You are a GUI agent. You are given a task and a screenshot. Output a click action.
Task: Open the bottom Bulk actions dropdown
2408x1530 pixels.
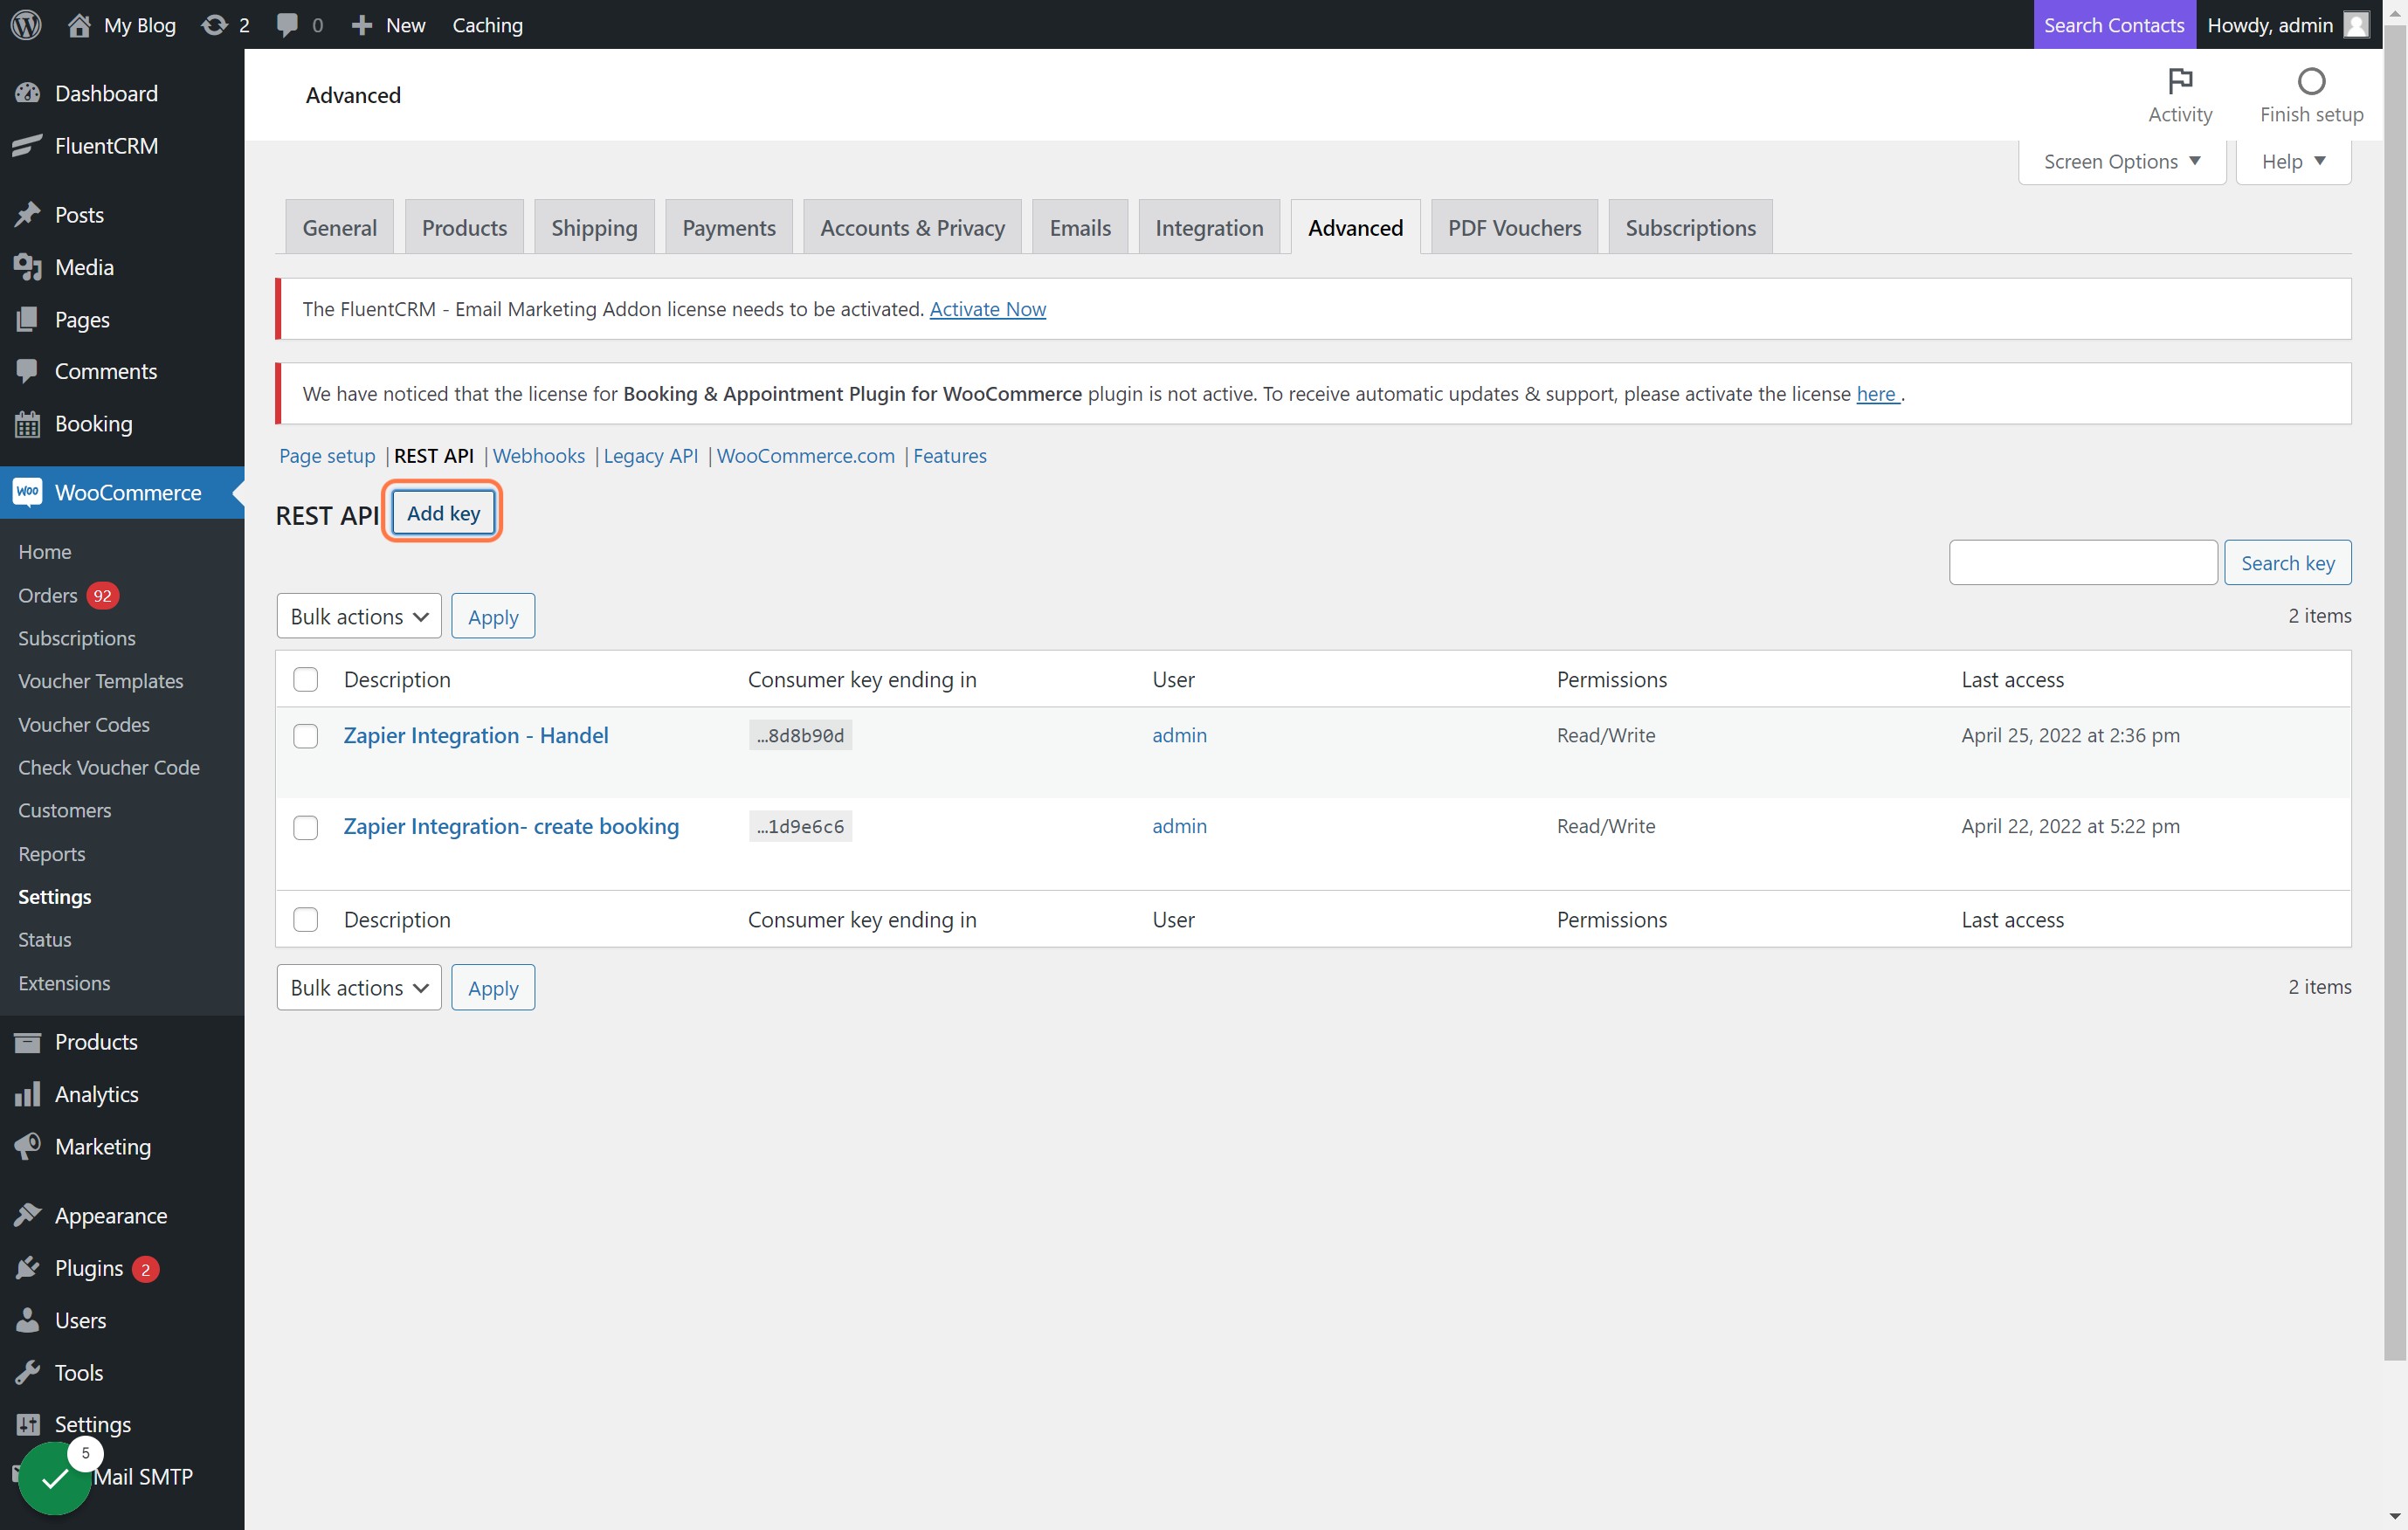click(359, 987)
